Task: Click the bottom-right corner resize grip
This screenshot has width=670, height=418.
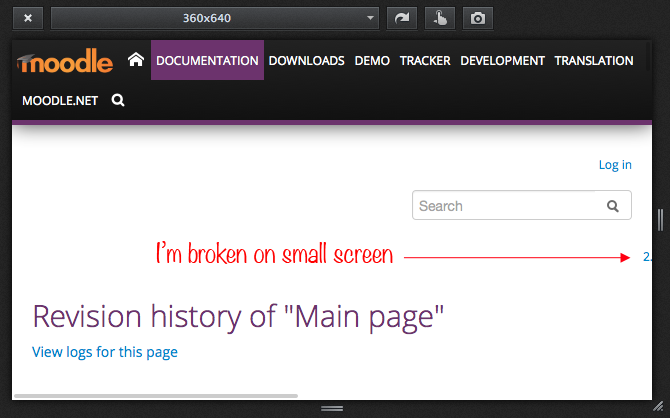Action: [x=660, y=406]
